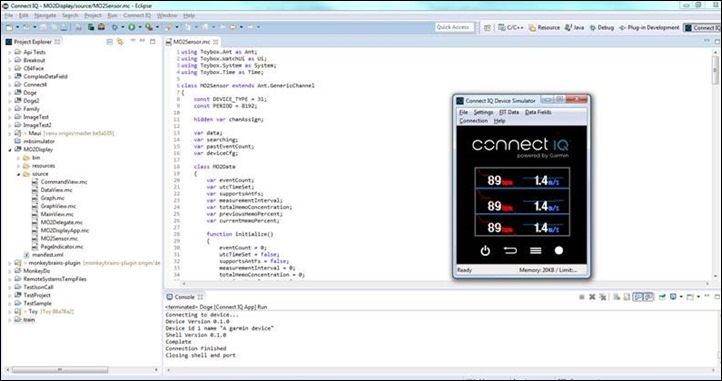Open the File menu in Eclipse

pos(9,16)
